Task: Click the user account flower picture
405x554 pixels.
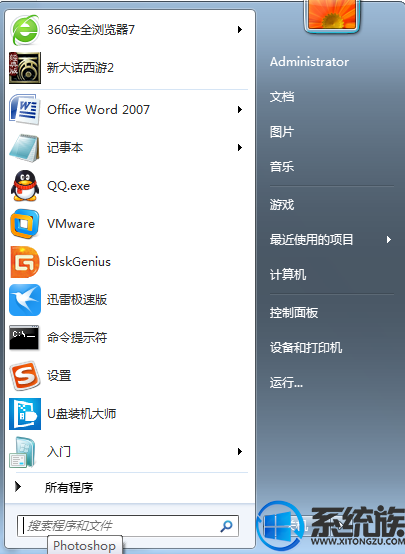Action: [332, 15]
